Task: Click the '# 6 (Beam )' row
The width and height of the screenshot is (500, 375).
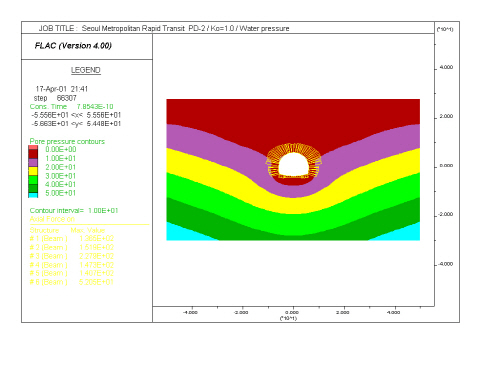Action: click(72, 282)
